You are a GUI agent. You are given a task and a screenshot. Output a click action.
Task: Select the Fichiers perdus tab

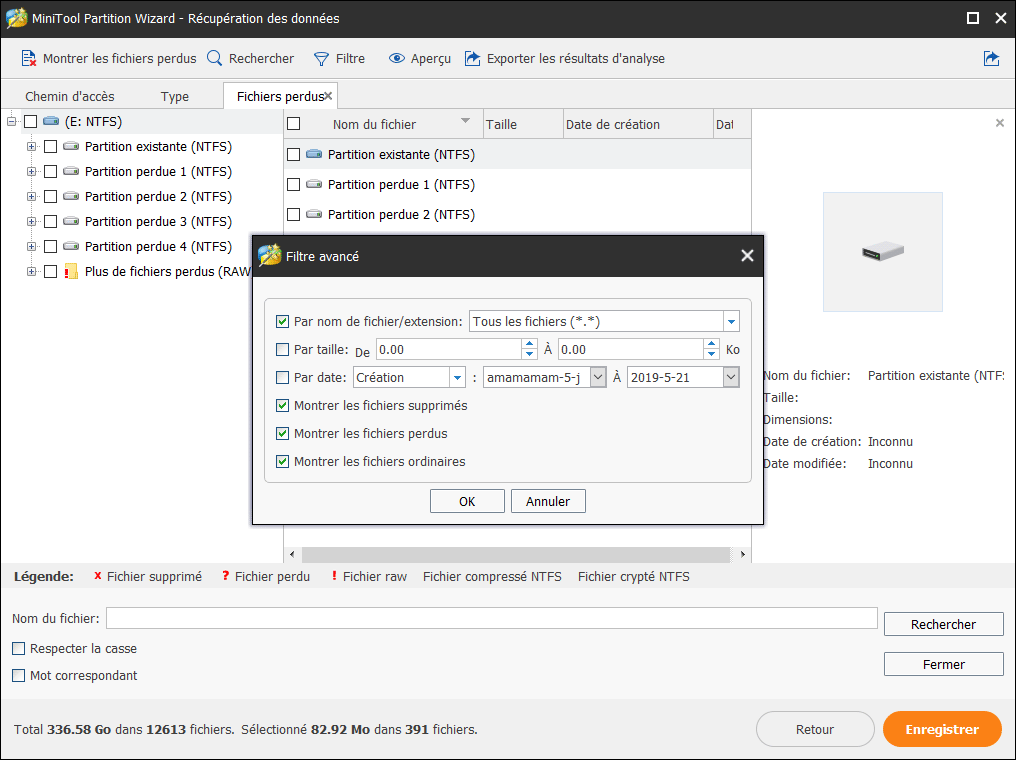click(280, 97)
